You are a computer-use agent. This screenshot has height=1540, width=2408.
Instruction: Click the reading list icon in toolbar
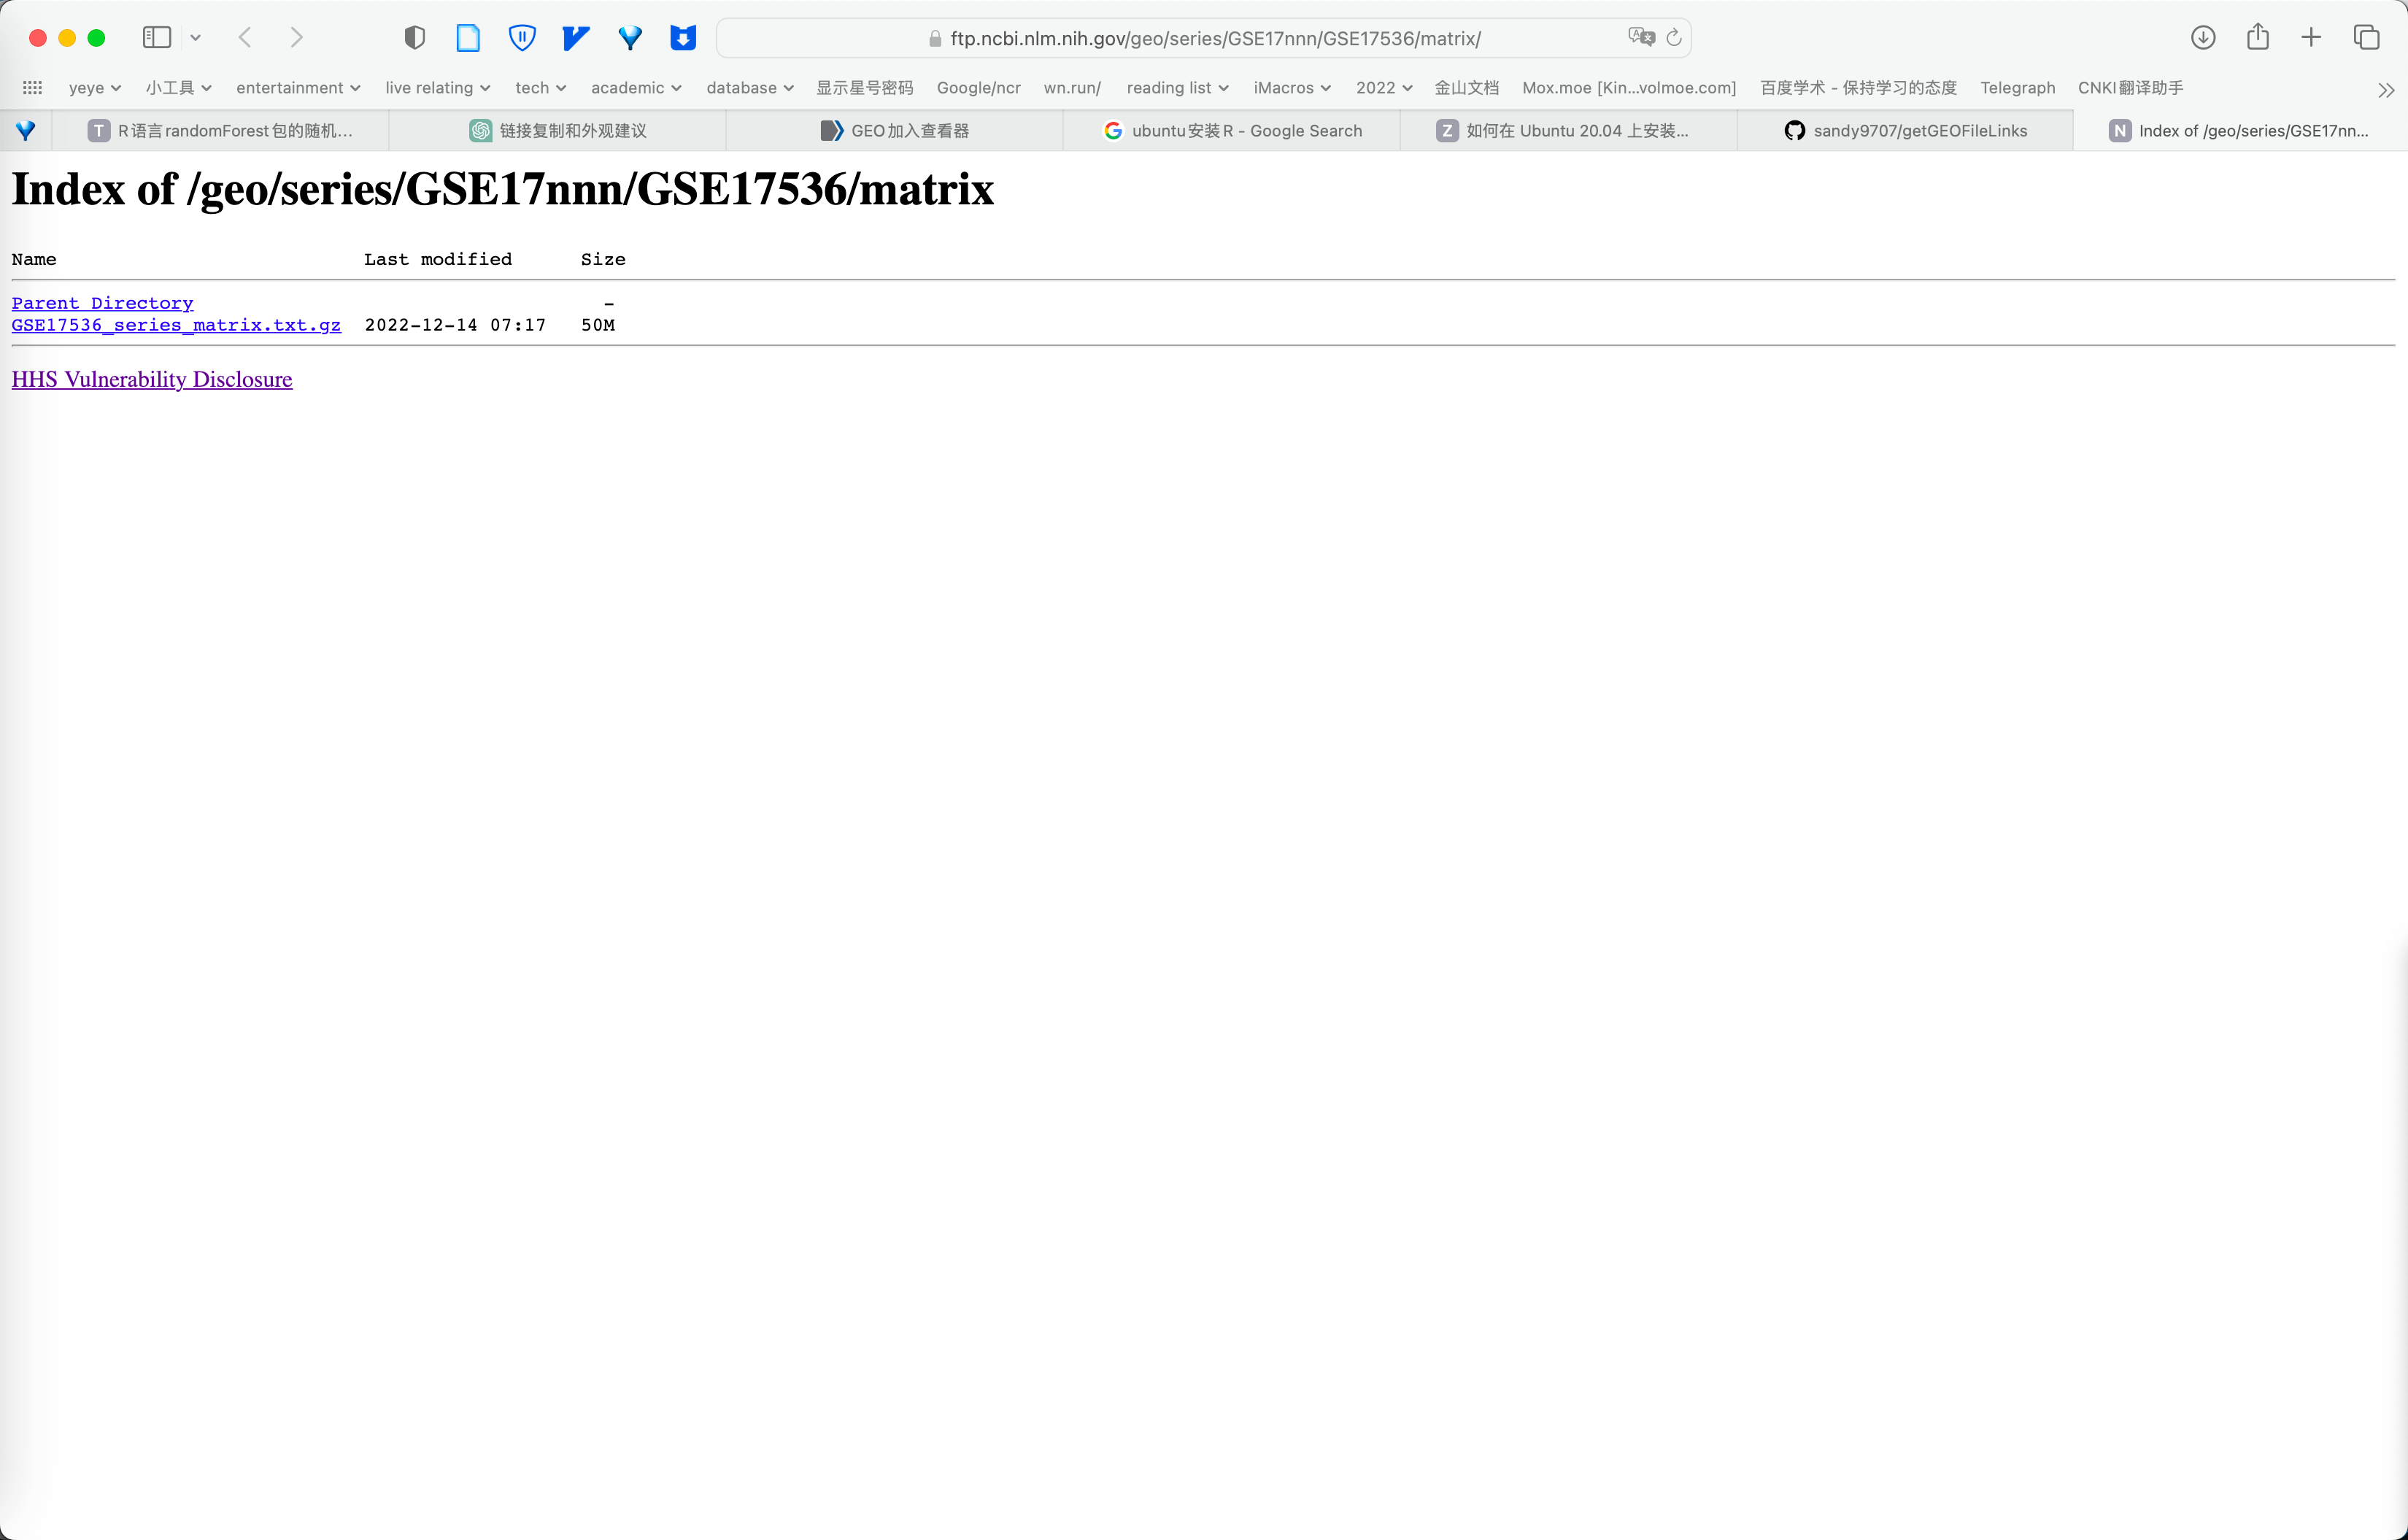[x=158, y=37]
